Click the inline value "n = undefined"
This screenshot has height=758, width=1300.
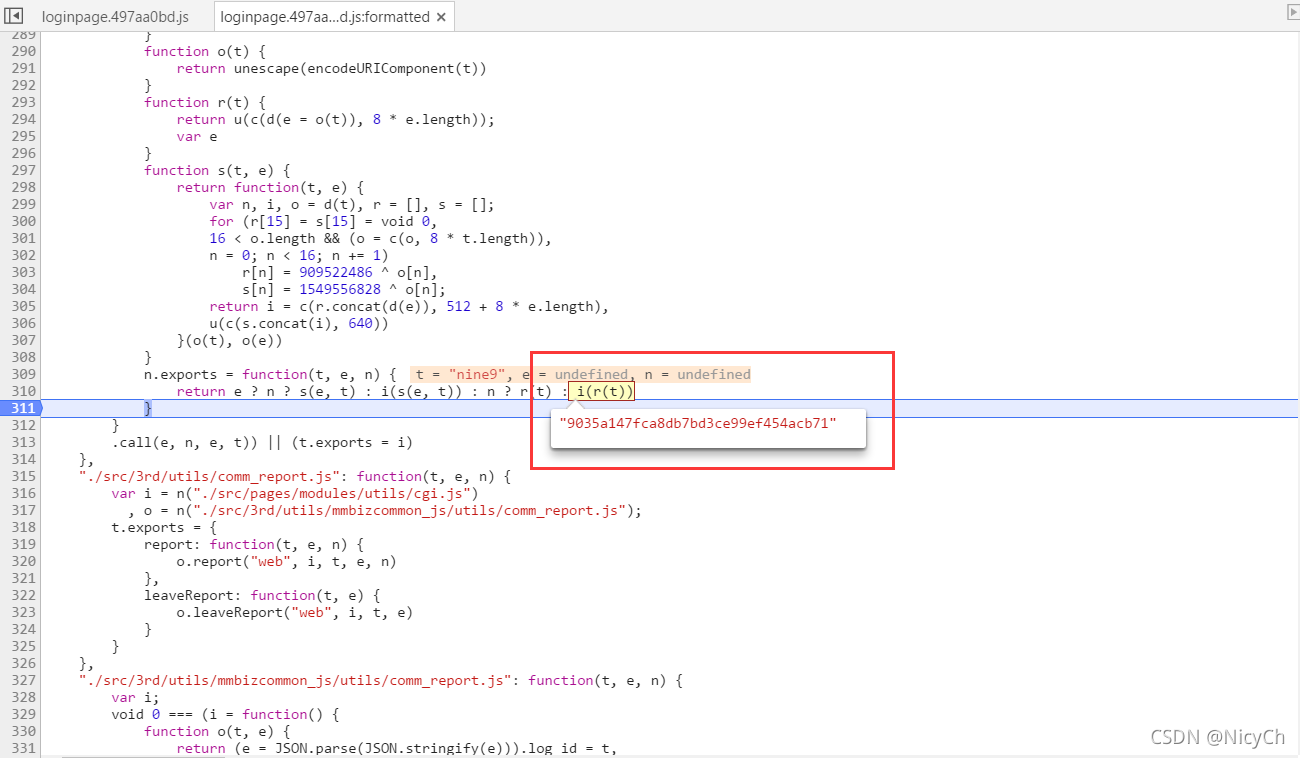(697, 374)
